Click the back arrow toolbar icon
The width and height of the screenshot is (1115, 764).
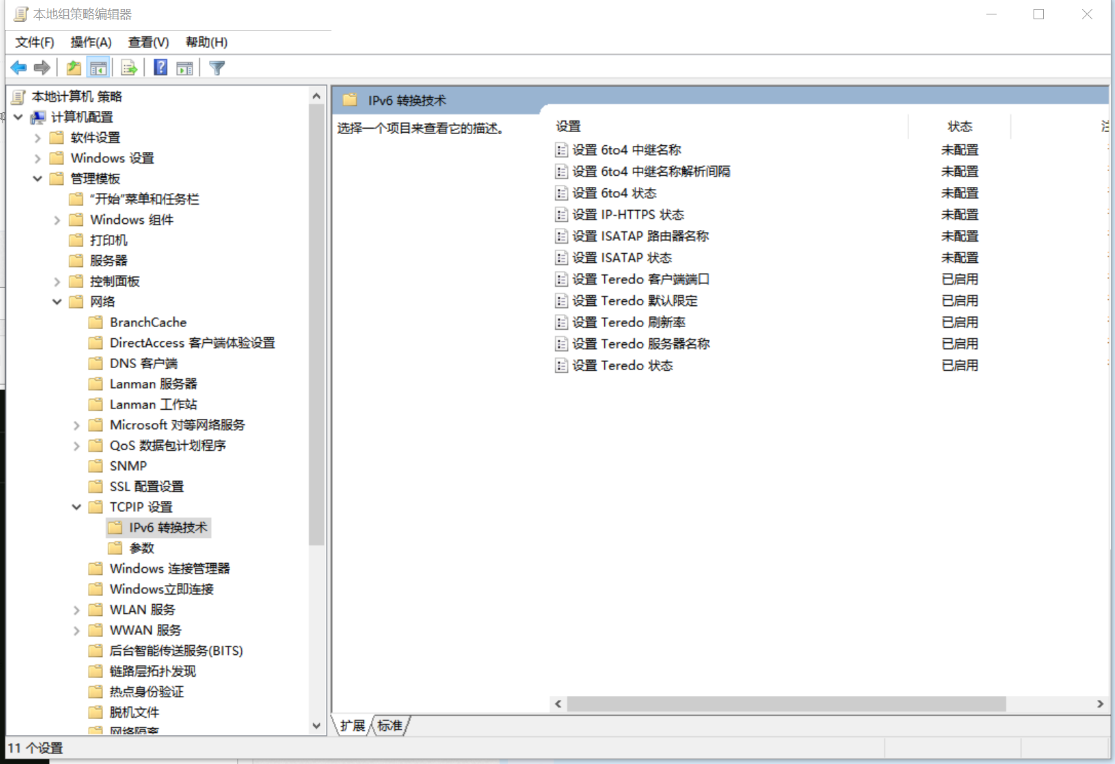(x=18, y=68)
